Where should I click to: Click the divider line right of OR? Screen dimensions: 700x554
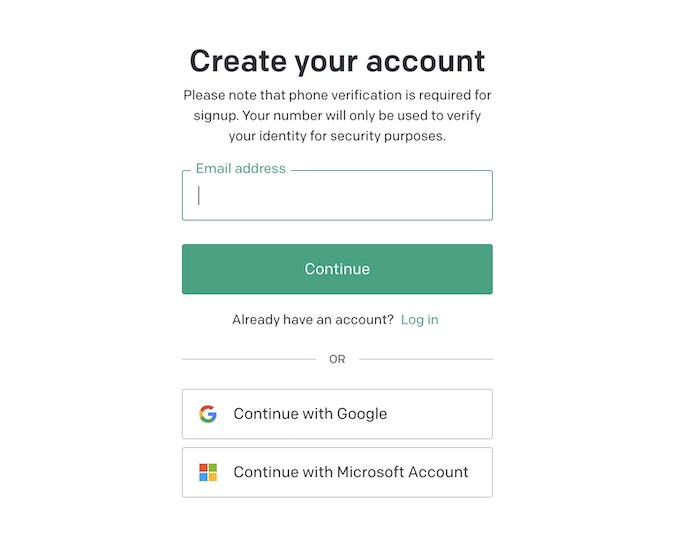[x=426, y=359]
